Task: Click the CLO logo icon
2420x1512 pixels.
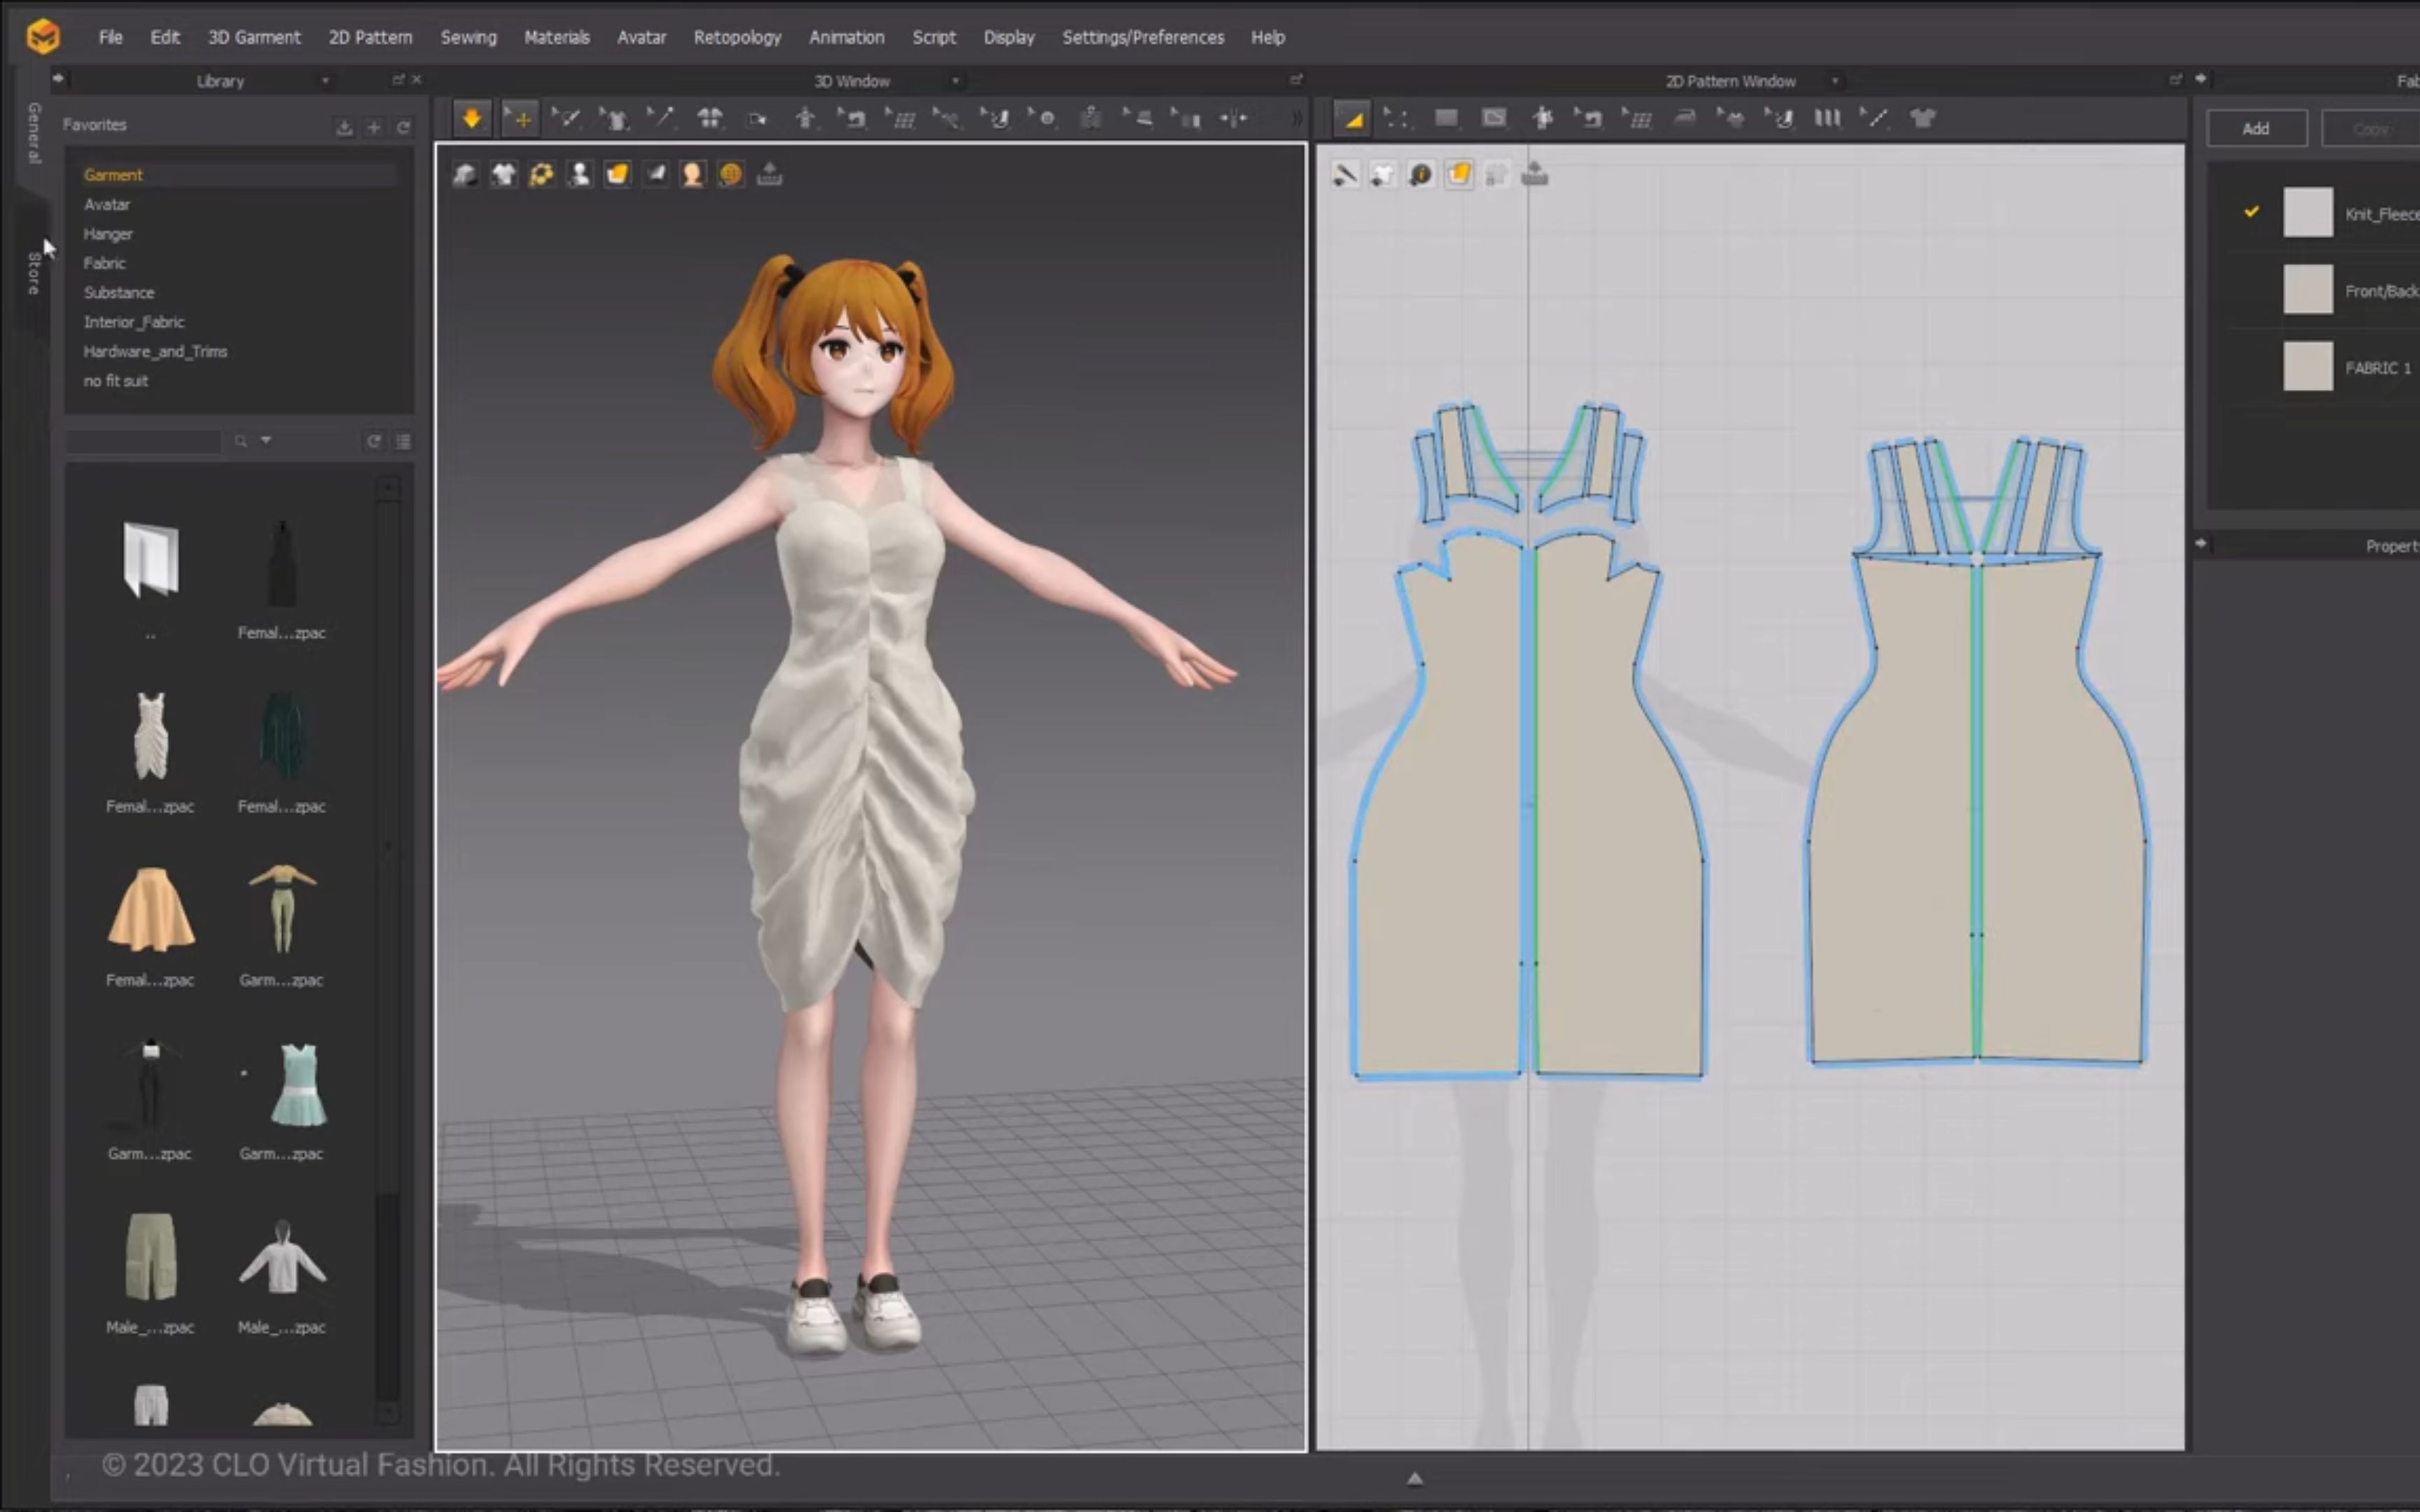Action: pyautogui.click(x=43, y=36)
